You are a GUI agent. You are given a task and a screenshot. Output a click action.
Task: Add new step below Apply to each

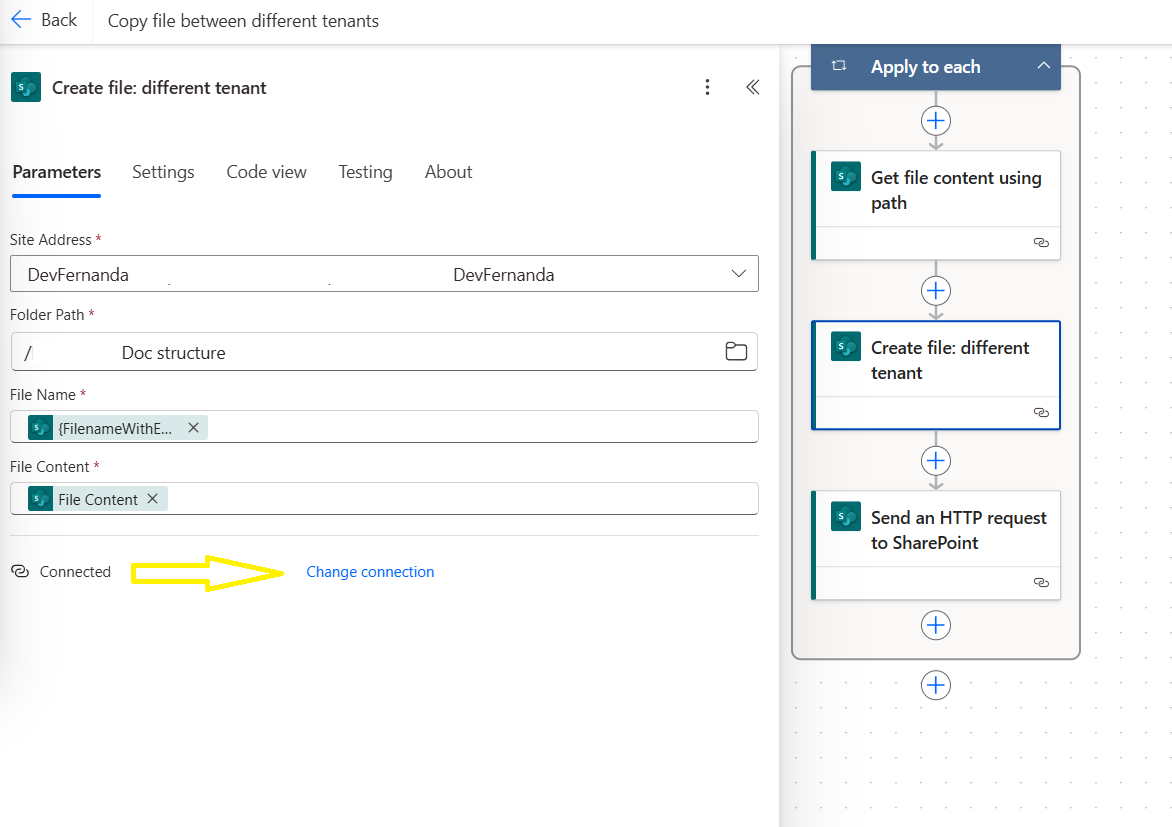936,685
